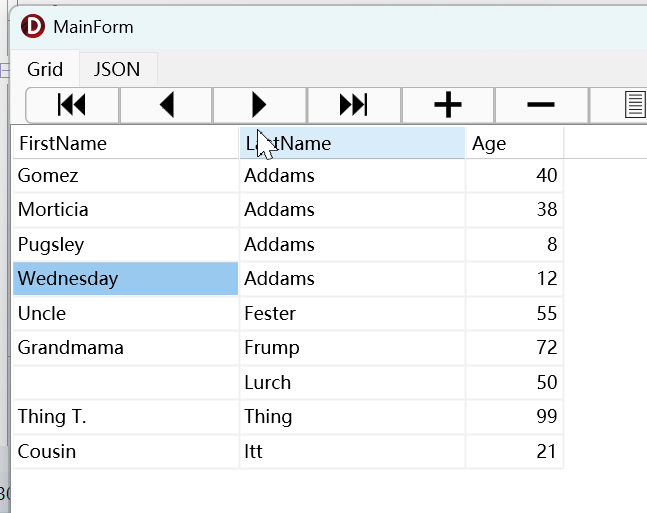Select the Wednesday cell
The width and height of the screenshot is (647, 513).
[x=125, y=279]
